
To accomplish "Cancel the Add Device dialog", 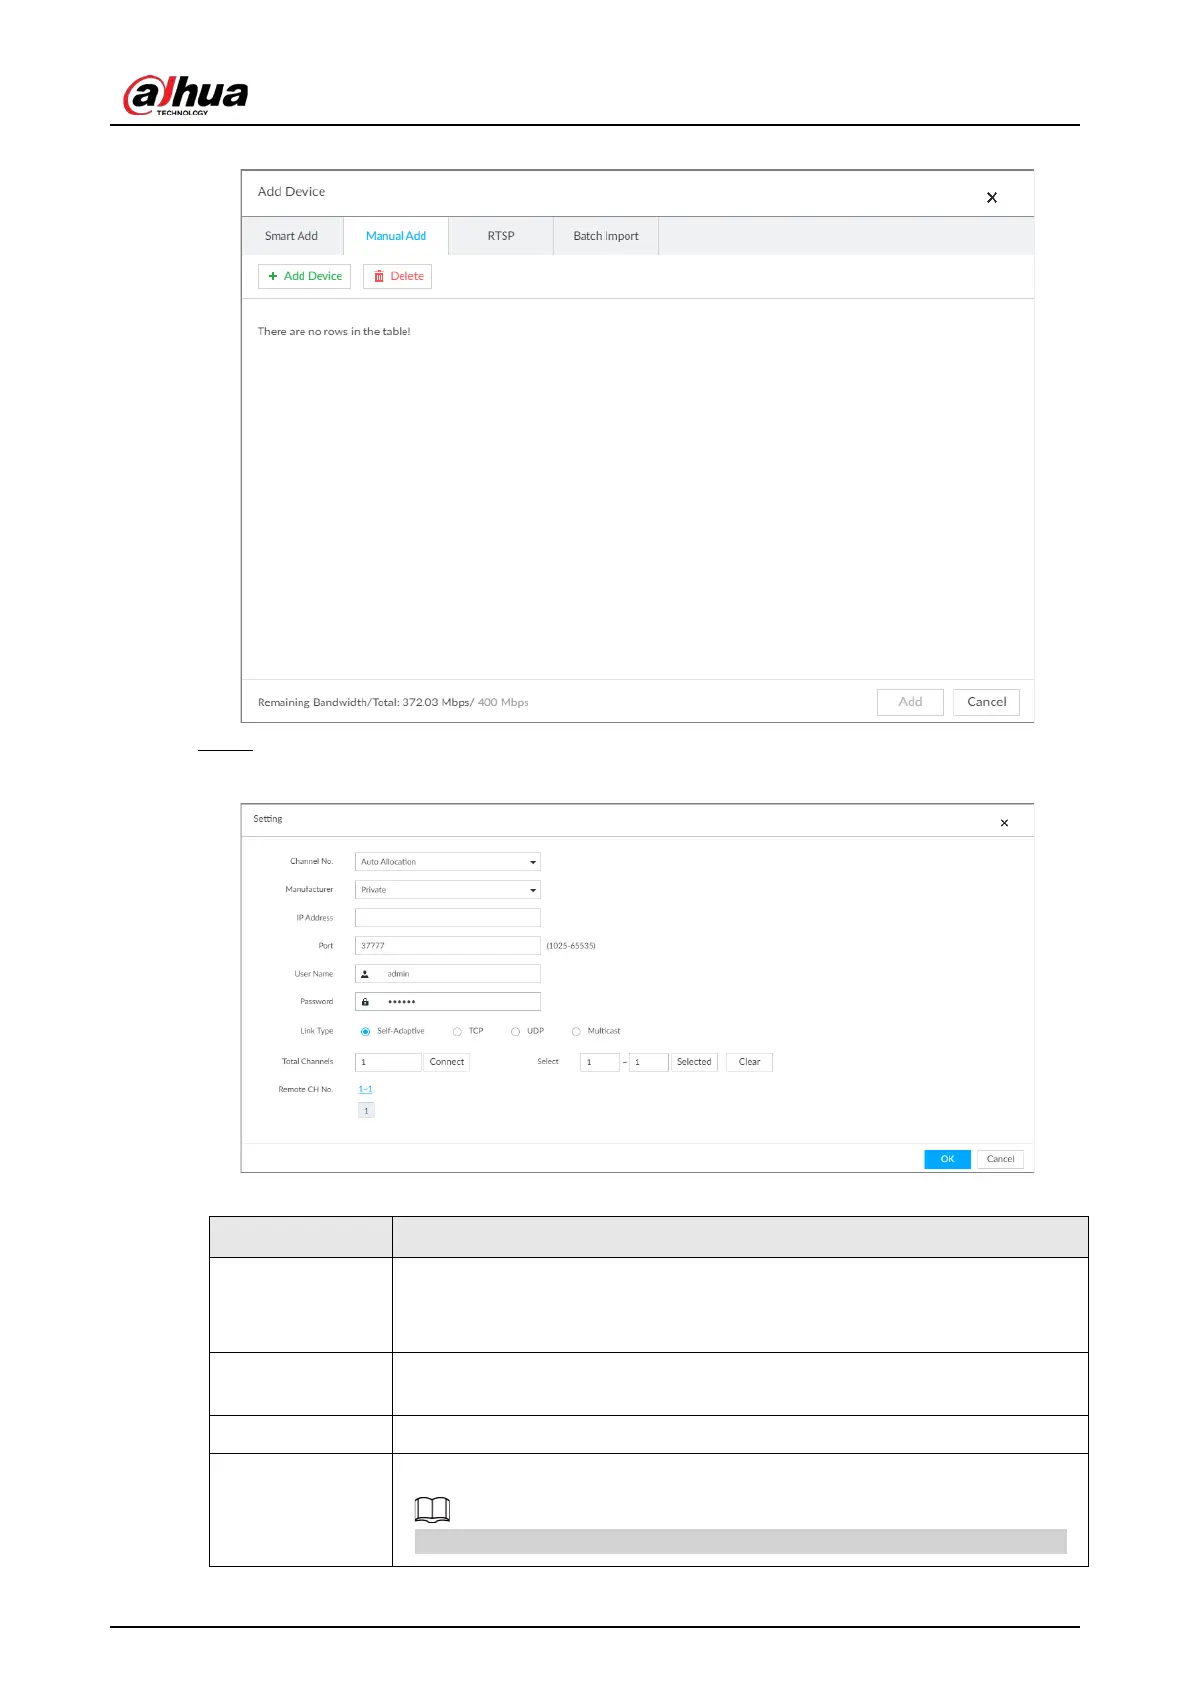I will coord(987,702).
